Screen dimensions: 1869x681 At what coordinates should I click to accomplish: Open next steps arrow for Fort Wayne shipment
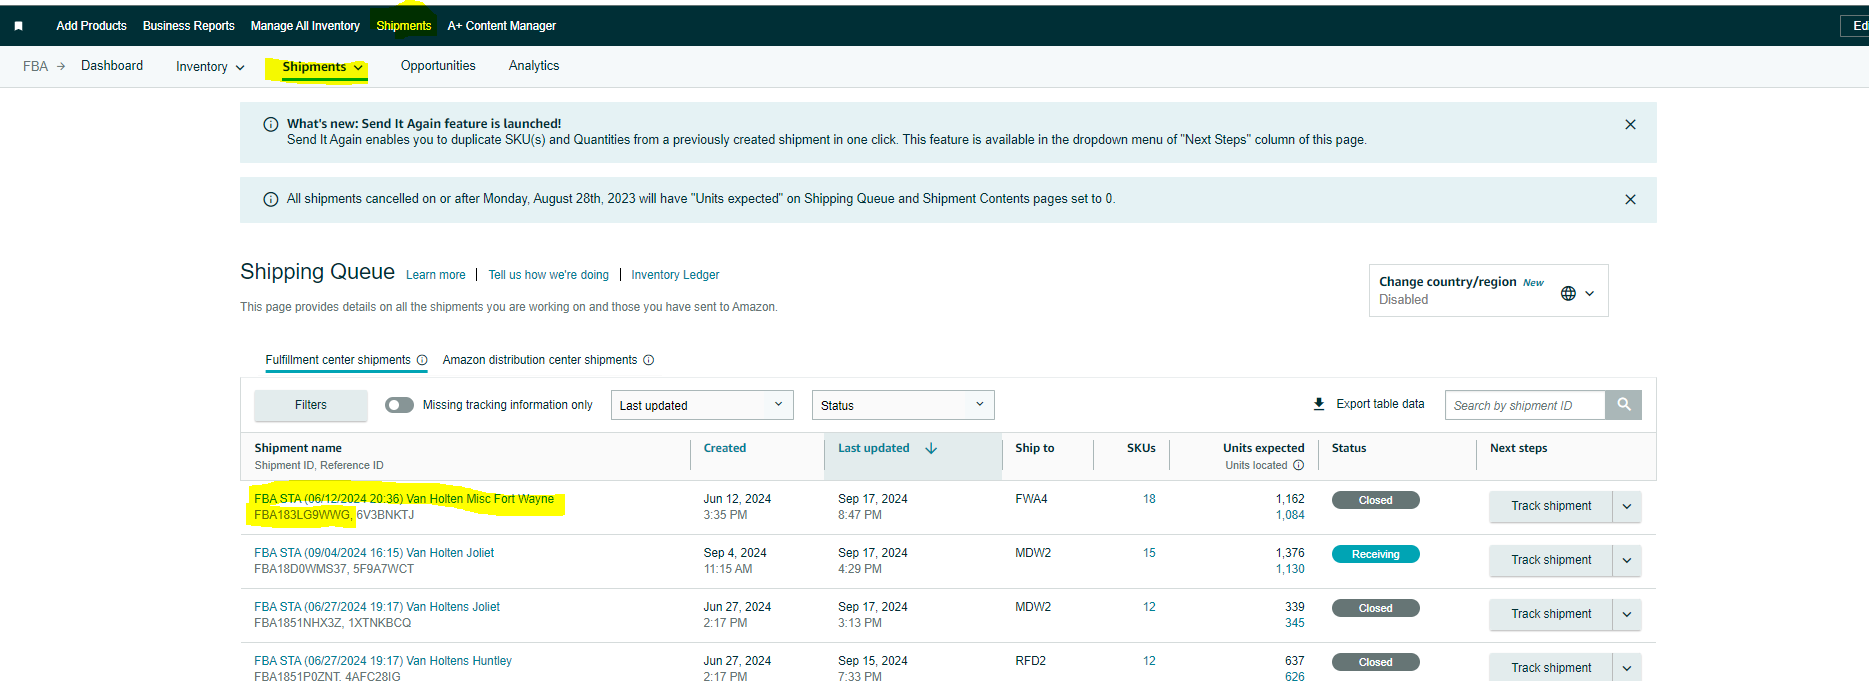1627,507
